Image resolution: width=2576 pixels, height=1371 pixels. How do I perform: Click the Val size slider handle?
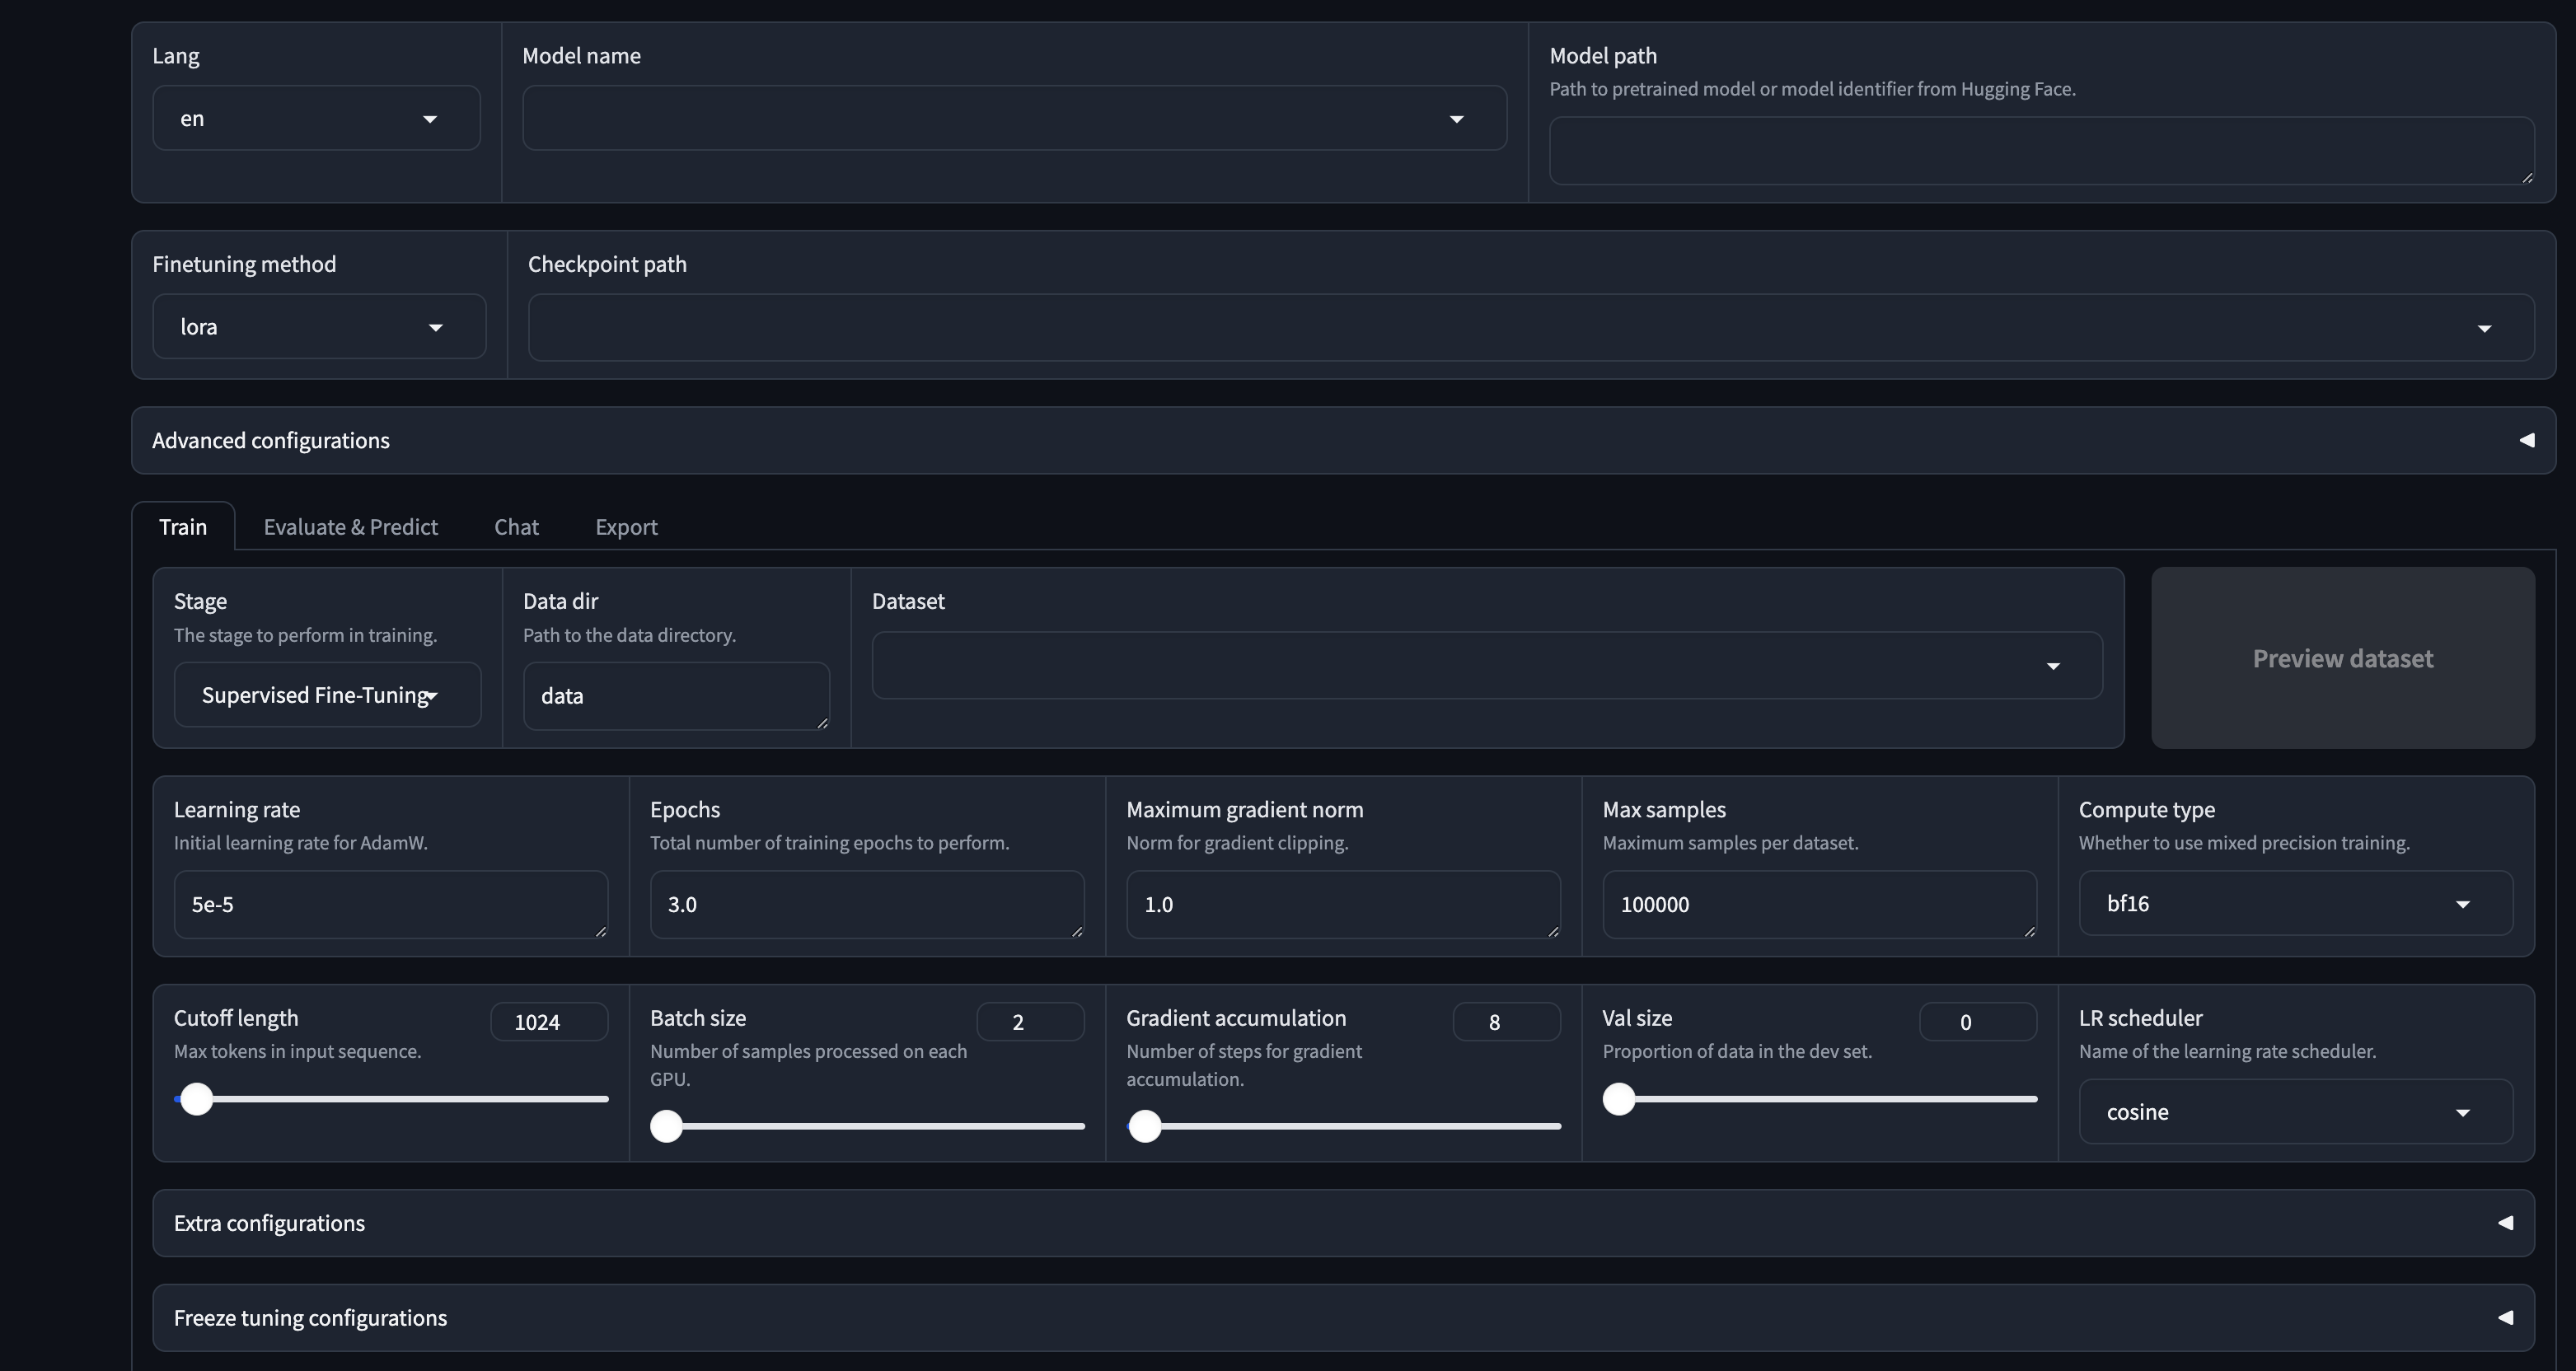pyautogui.click(x=1619, y=1099)
